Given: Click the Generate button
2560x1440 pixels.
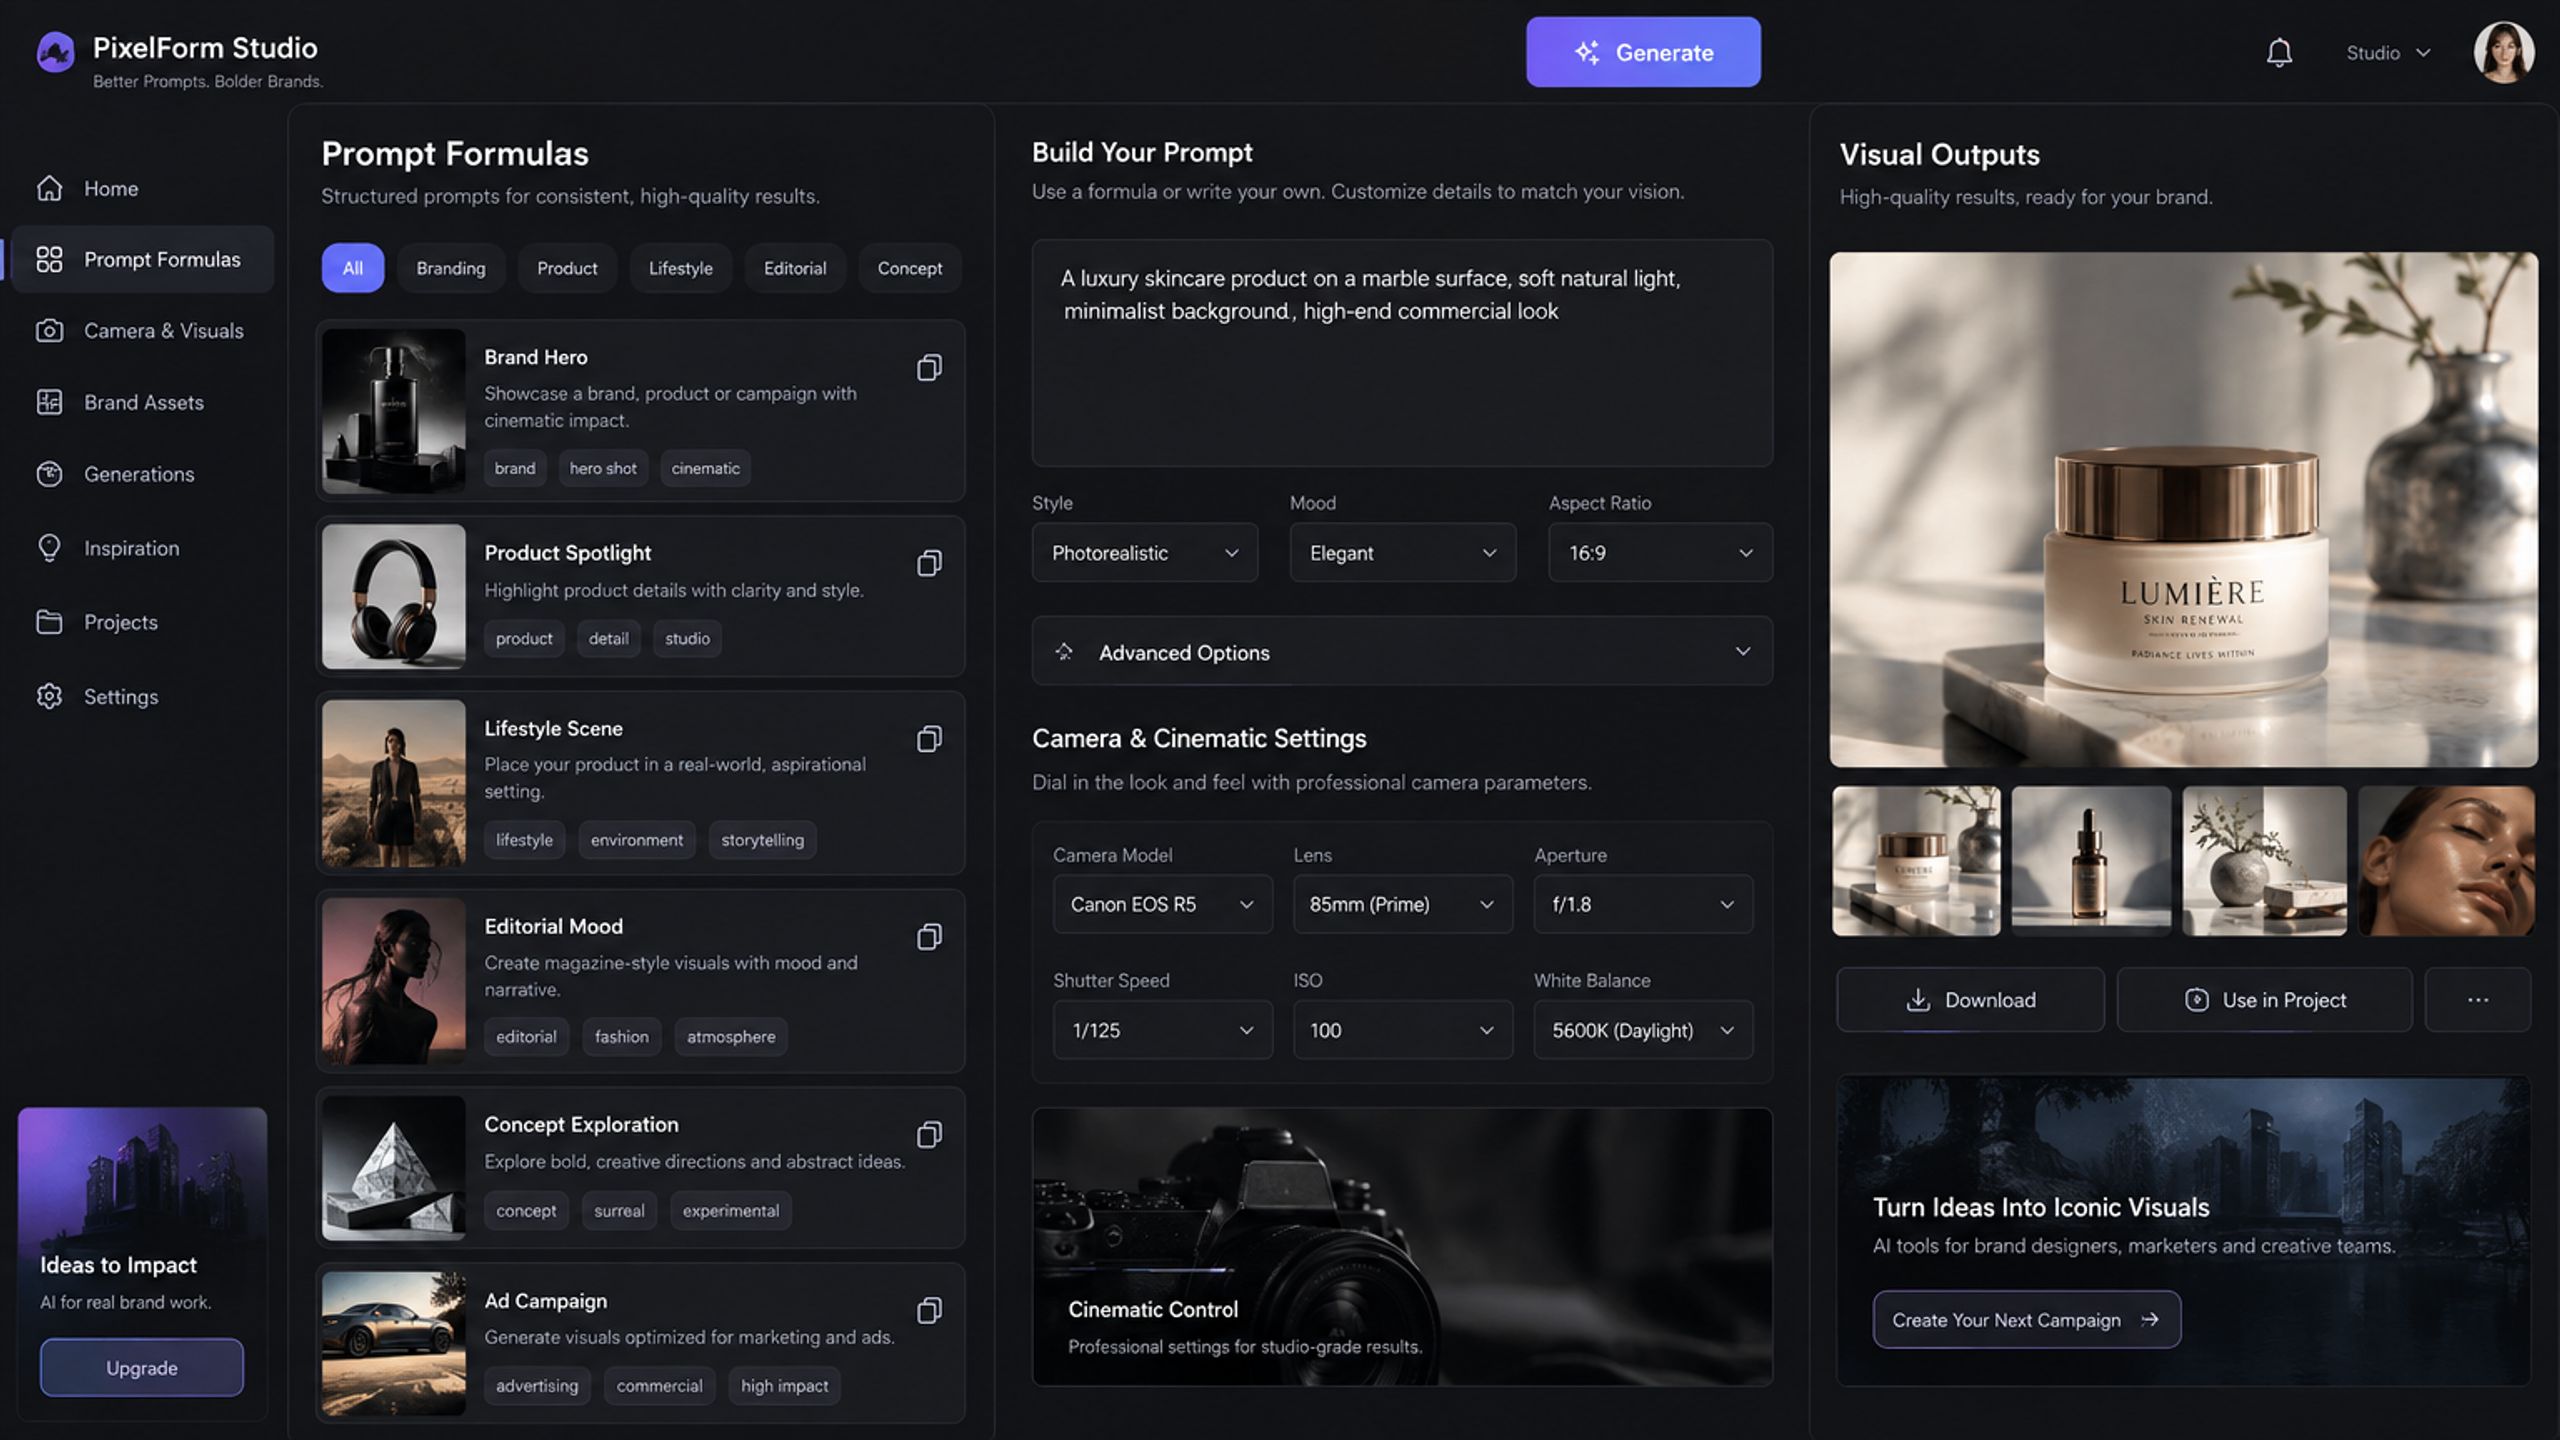Looking at the screenshot, I should 1643,52.
